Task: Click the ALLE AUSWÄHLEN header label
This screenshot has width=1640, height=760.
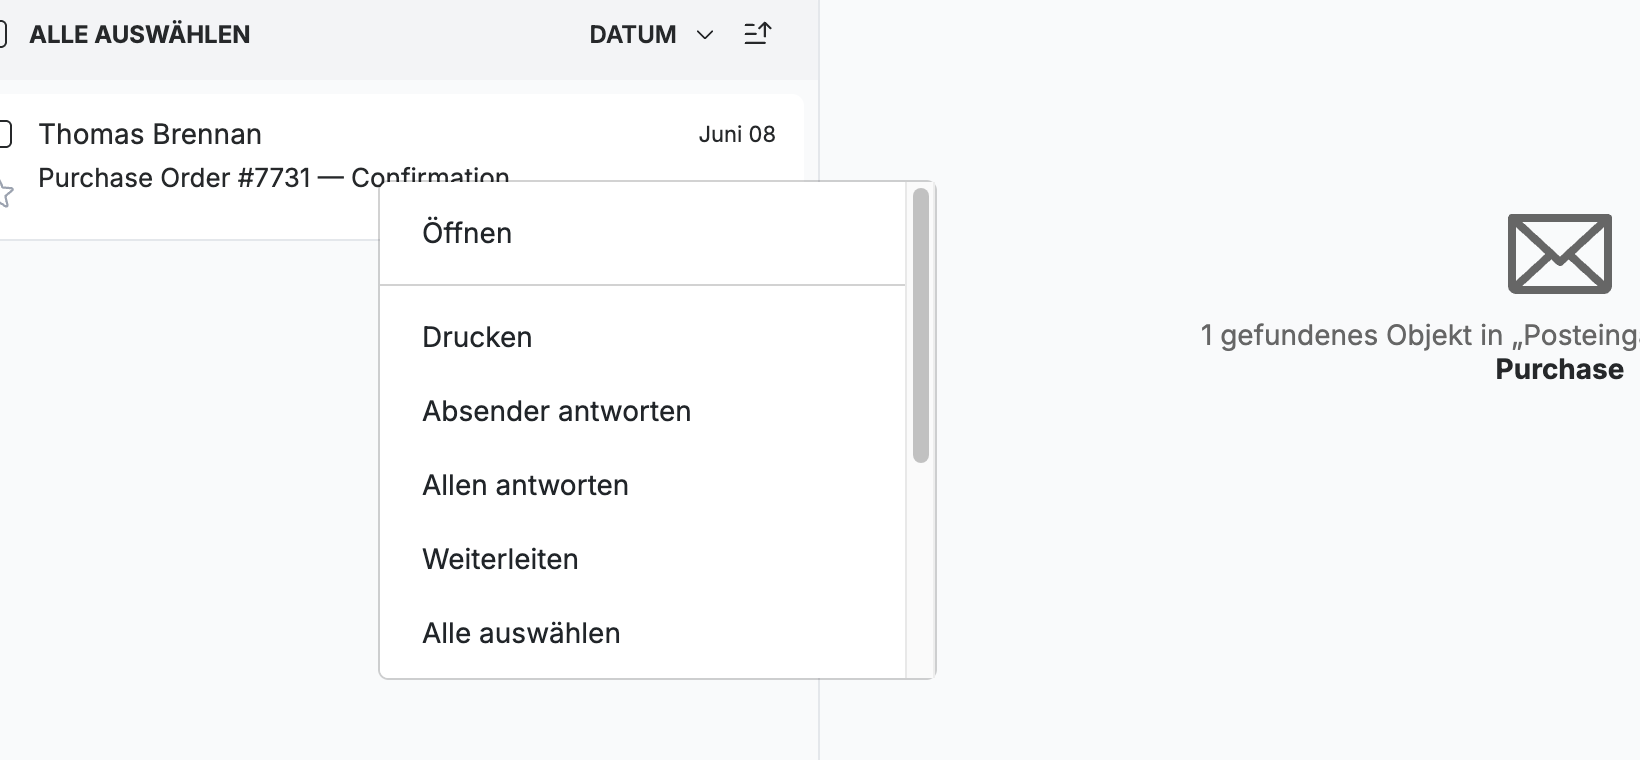Action: pyautogui.click(x=140, y=34)
